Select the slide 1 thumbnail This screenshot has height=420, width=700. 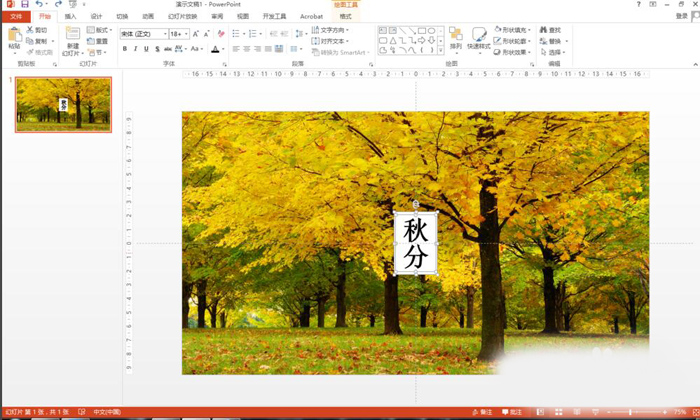[63, 105]
